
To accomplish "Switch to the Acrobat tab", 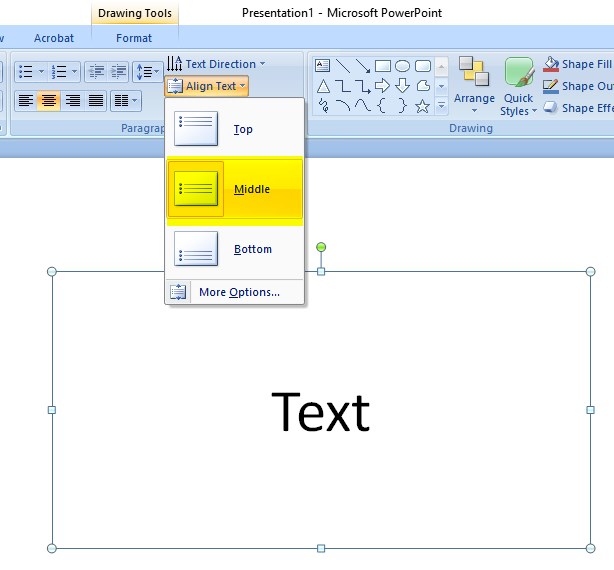I will point(54,38).
